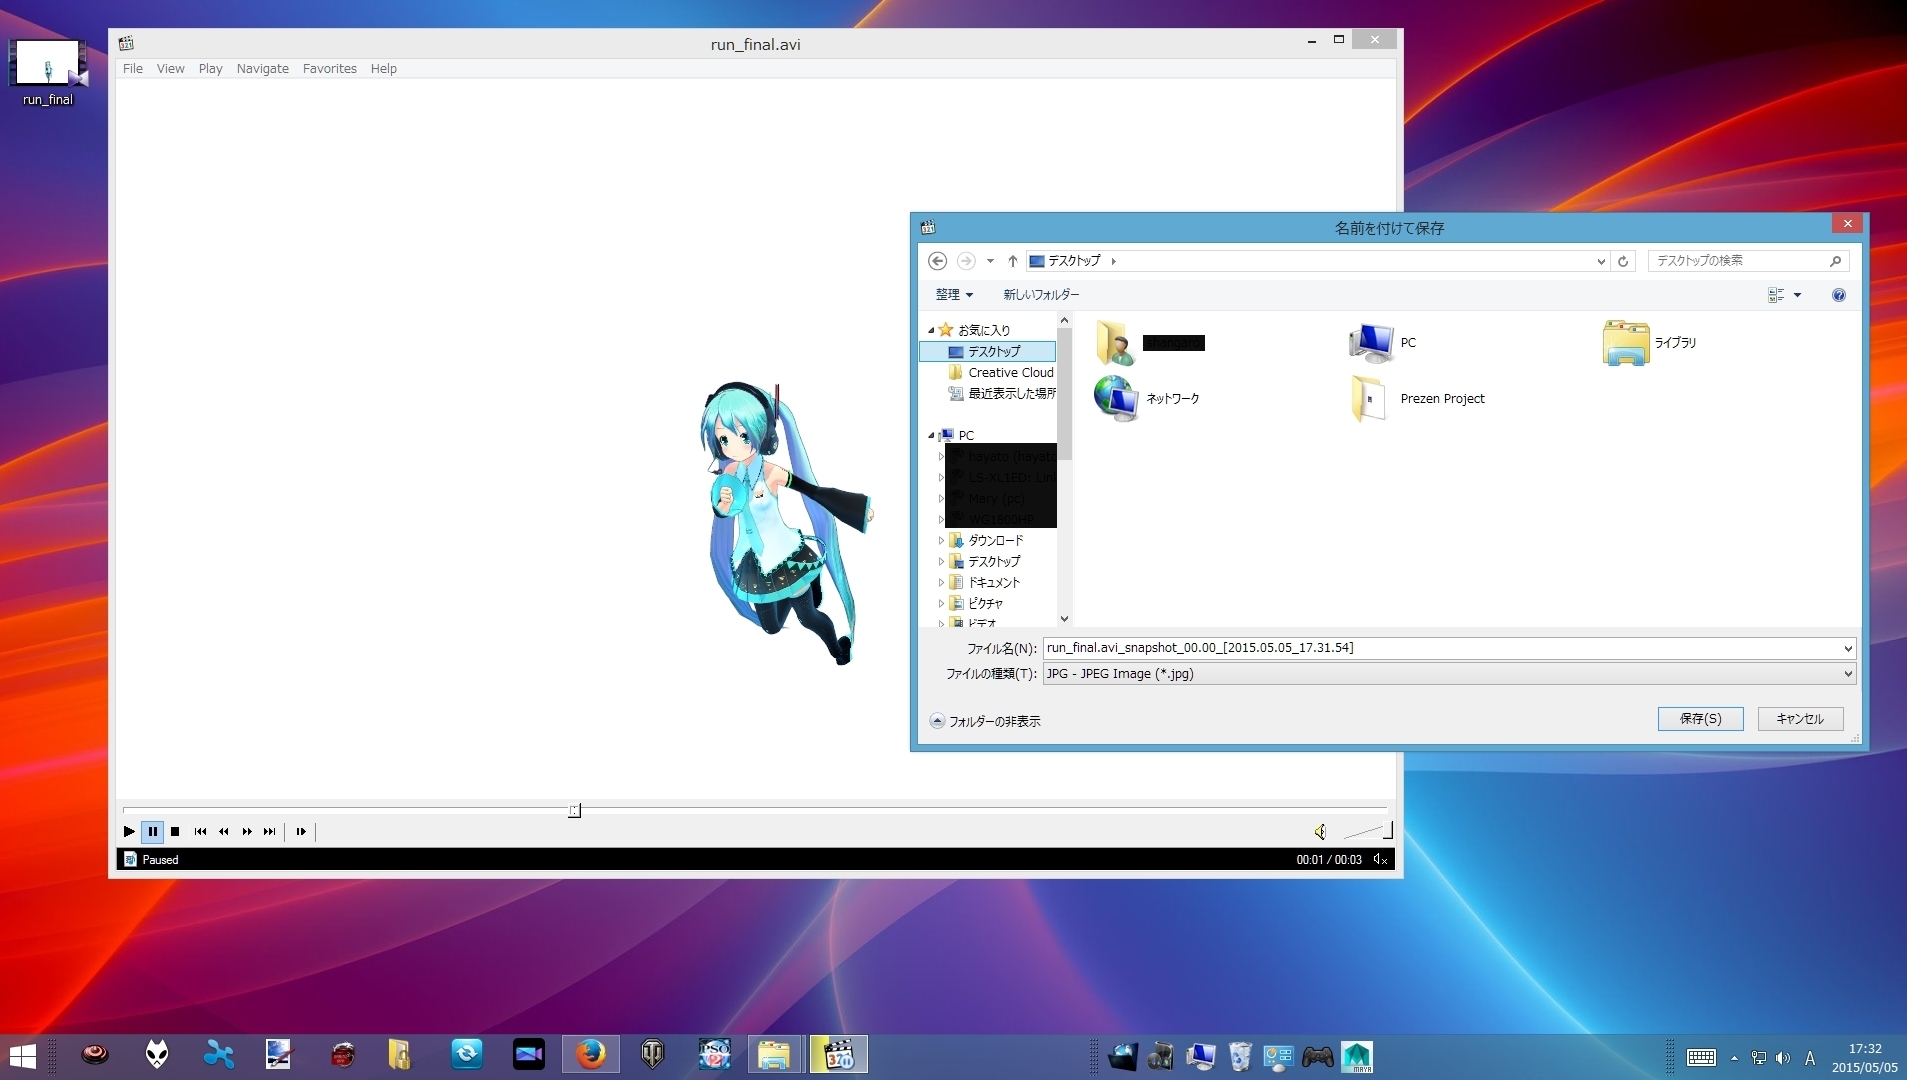Open the ライブラリ item in the file list
Viewport: 1907px width, 1080px height.
[1650, 343]
